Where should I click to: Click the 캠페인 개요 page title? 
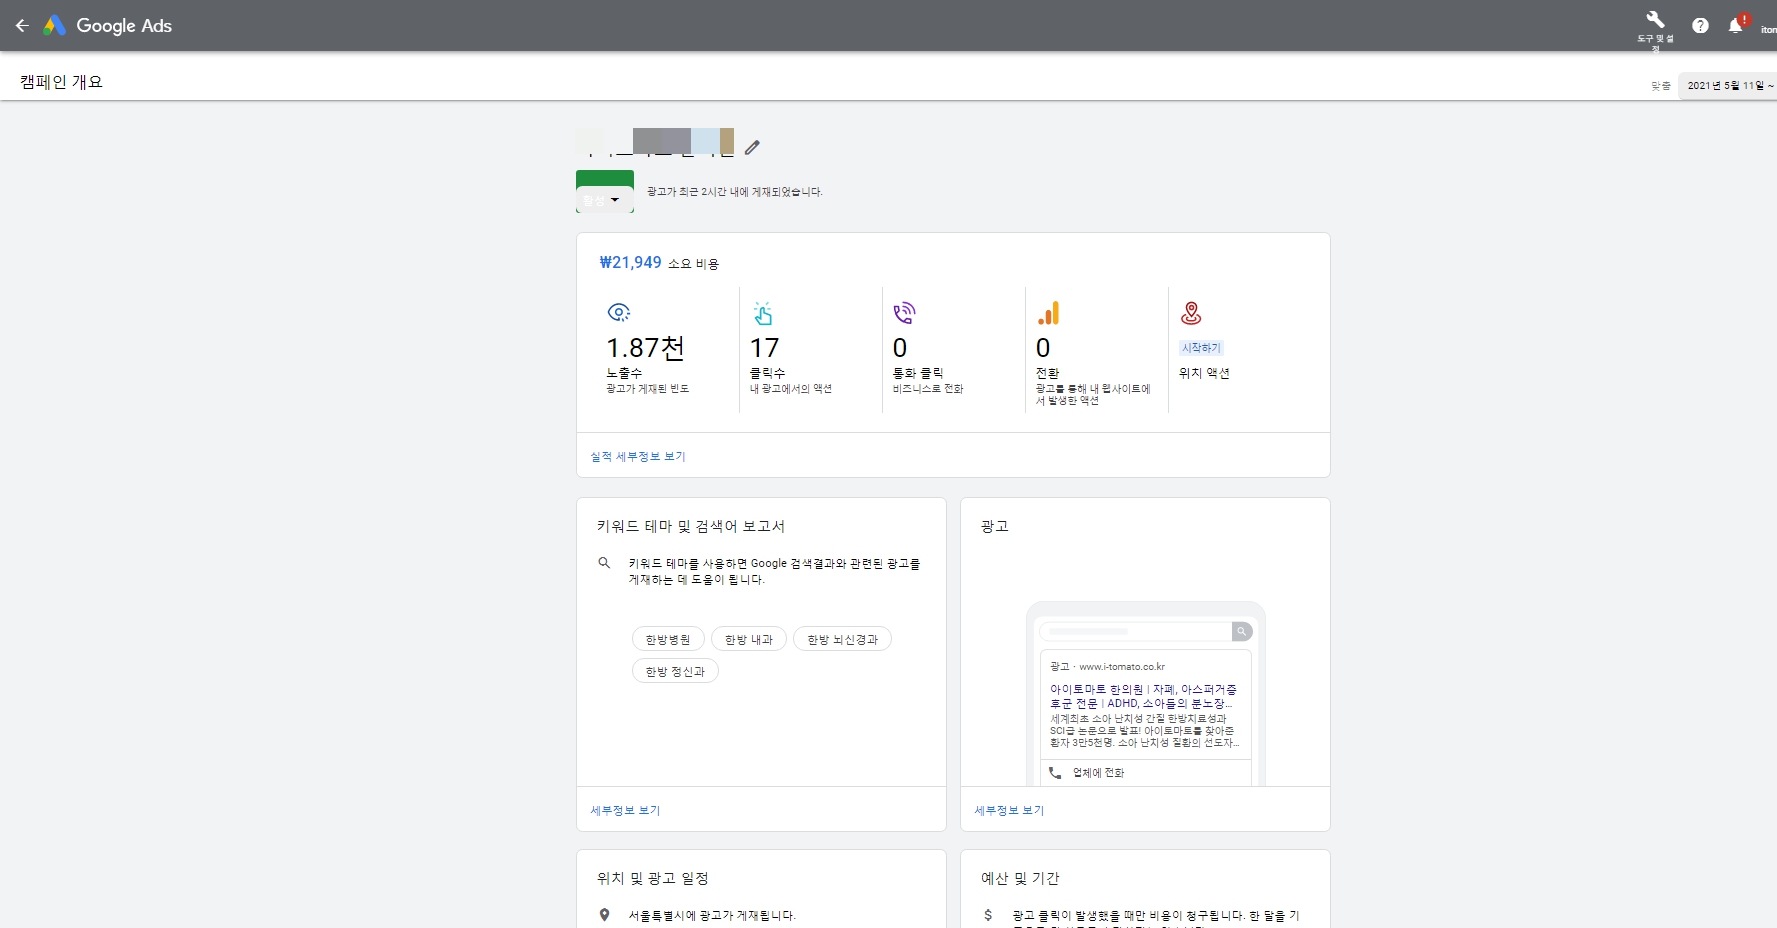(61, 82)
